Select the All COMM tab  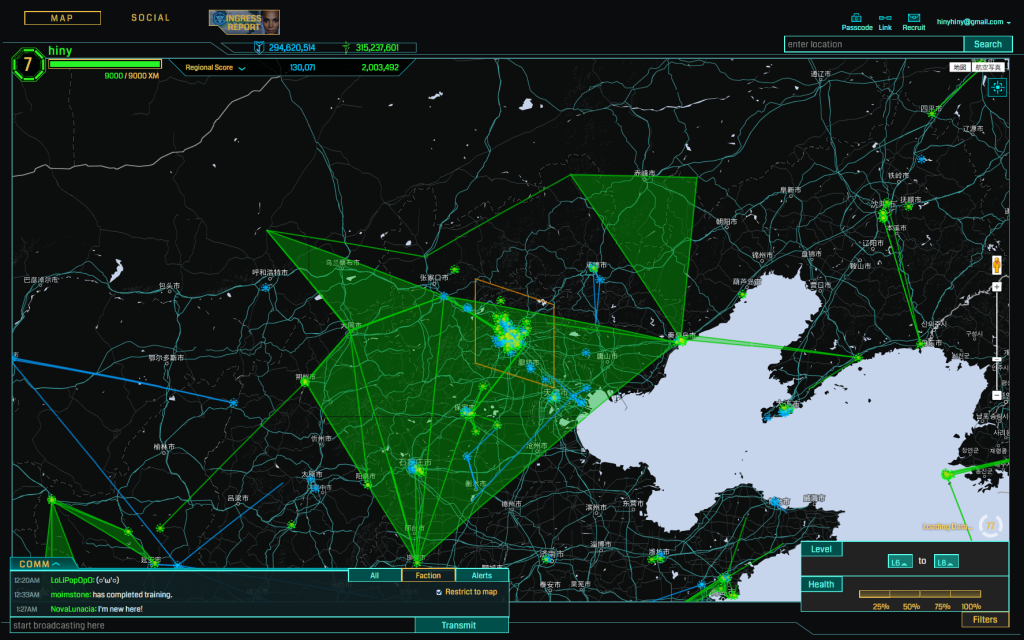(x=374, y=575)
